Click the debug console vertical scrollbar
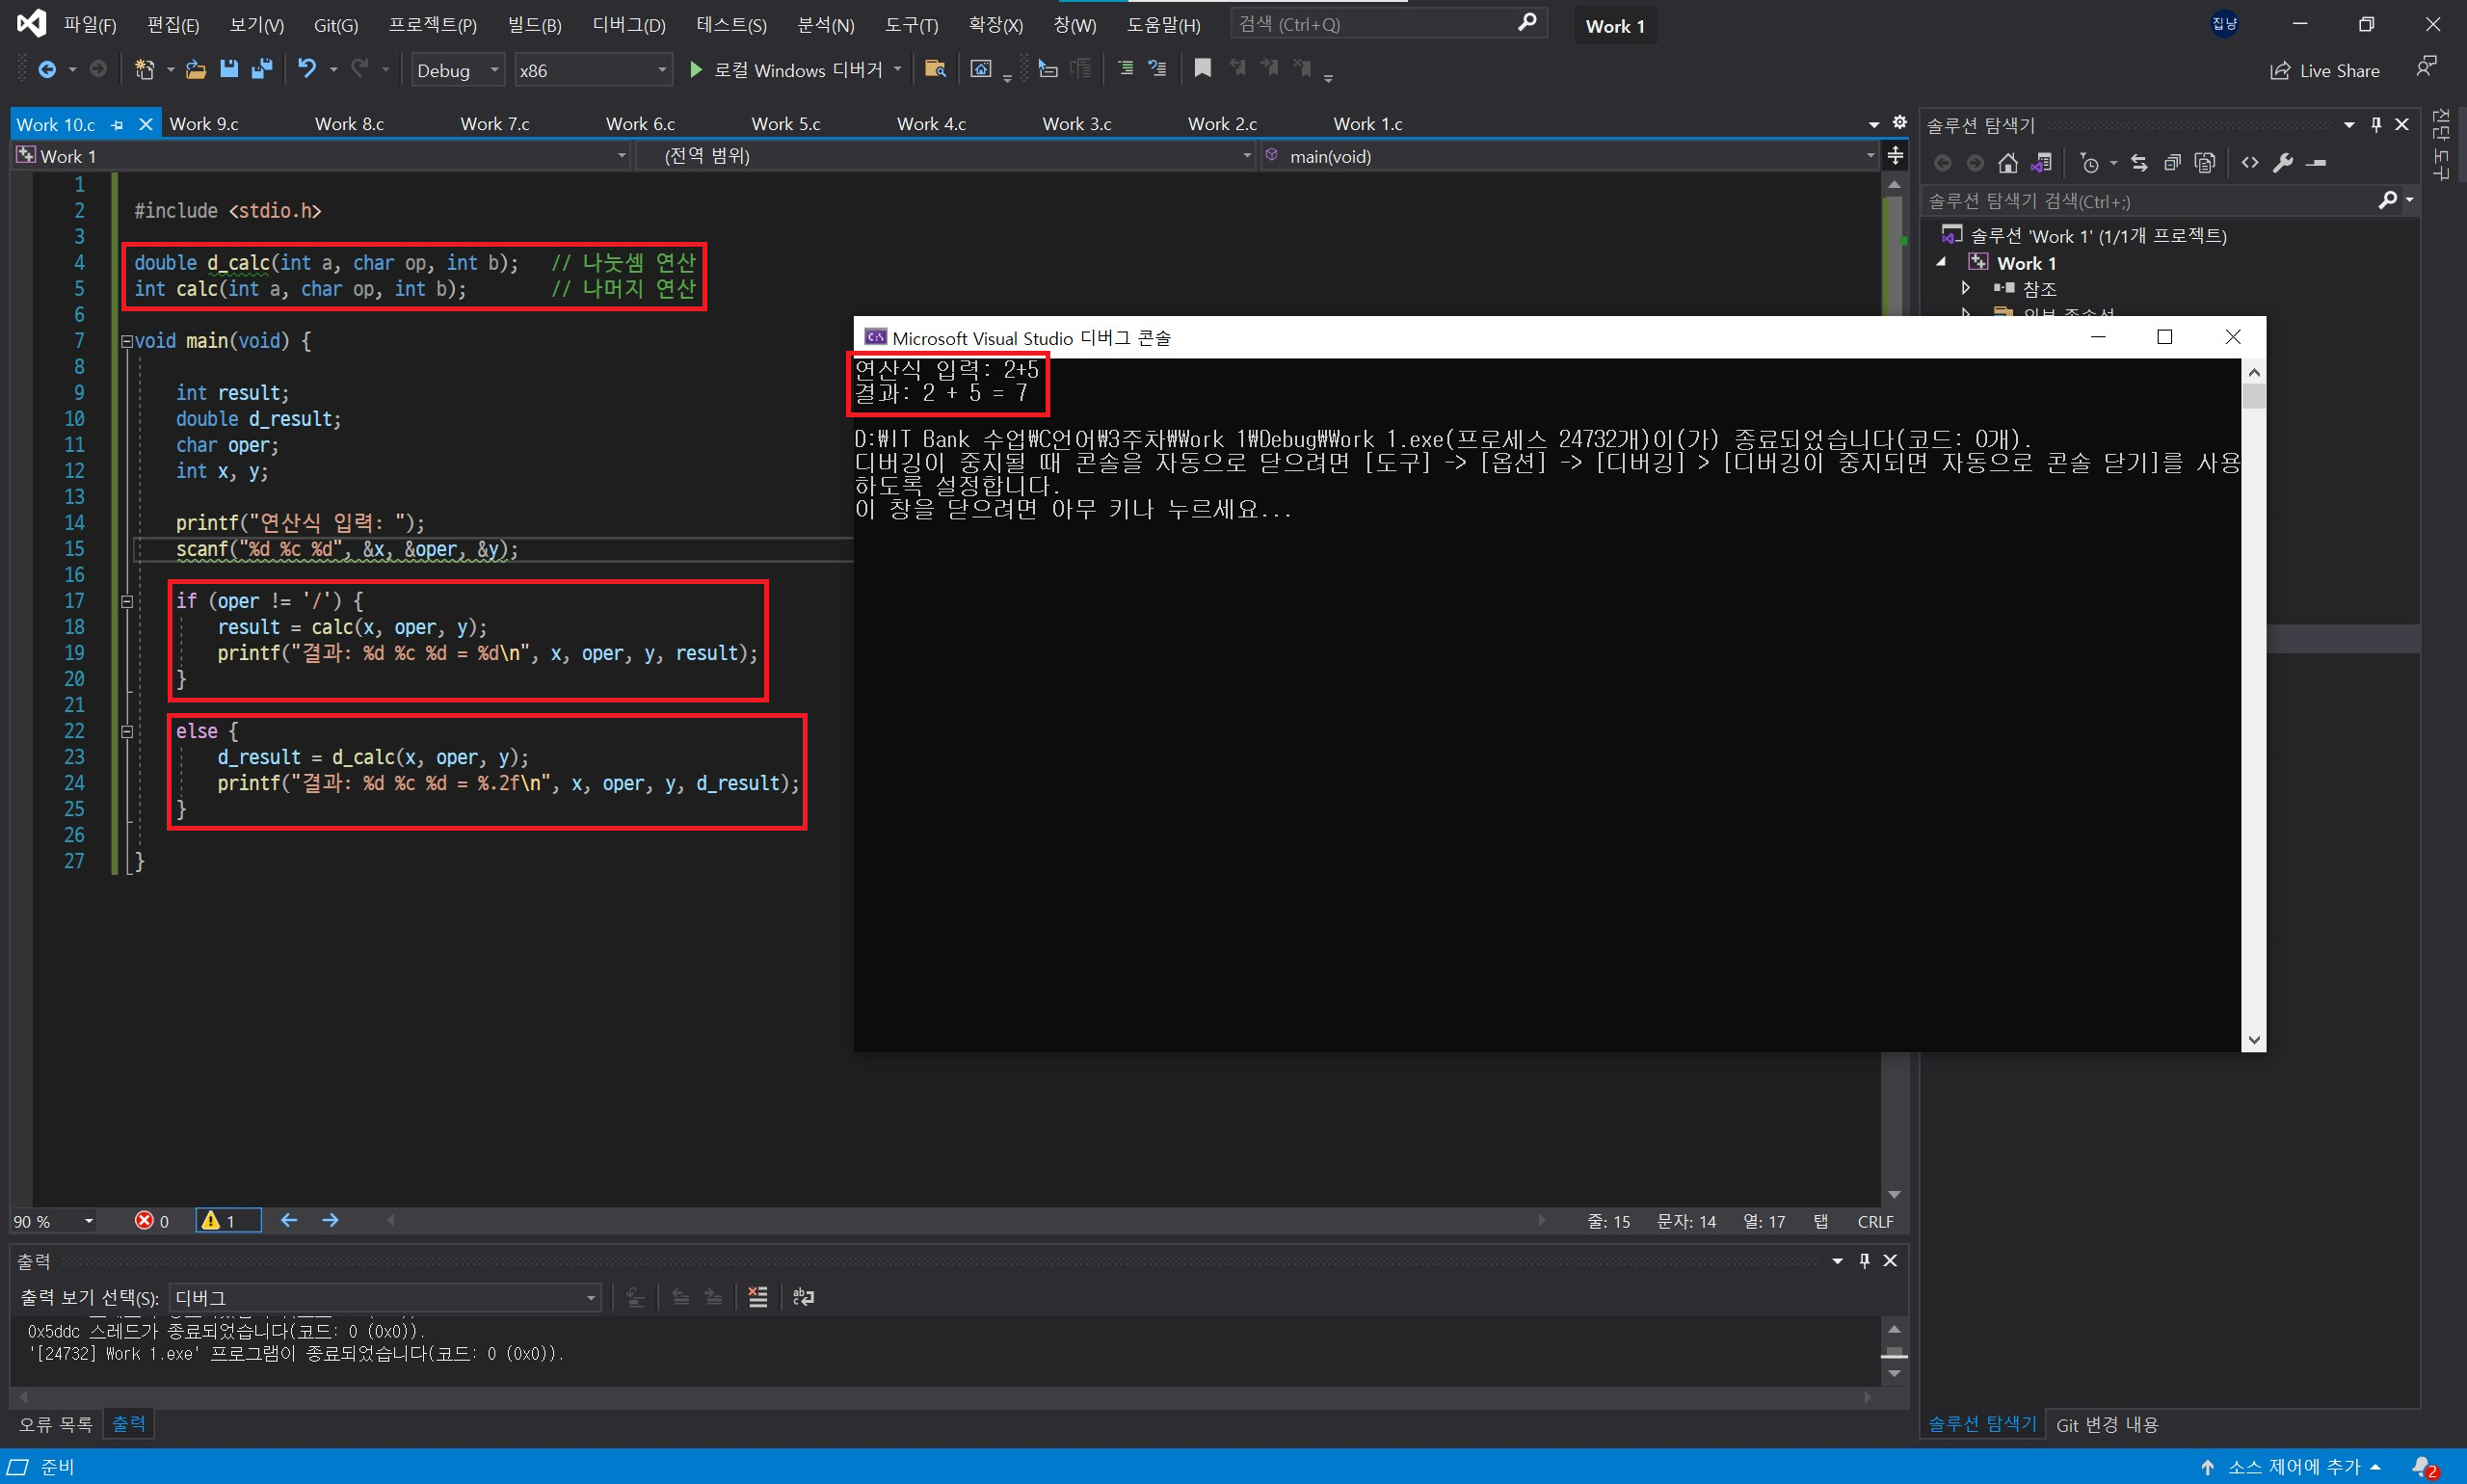This screenshot has width=2467, height=1484. 2253,700
